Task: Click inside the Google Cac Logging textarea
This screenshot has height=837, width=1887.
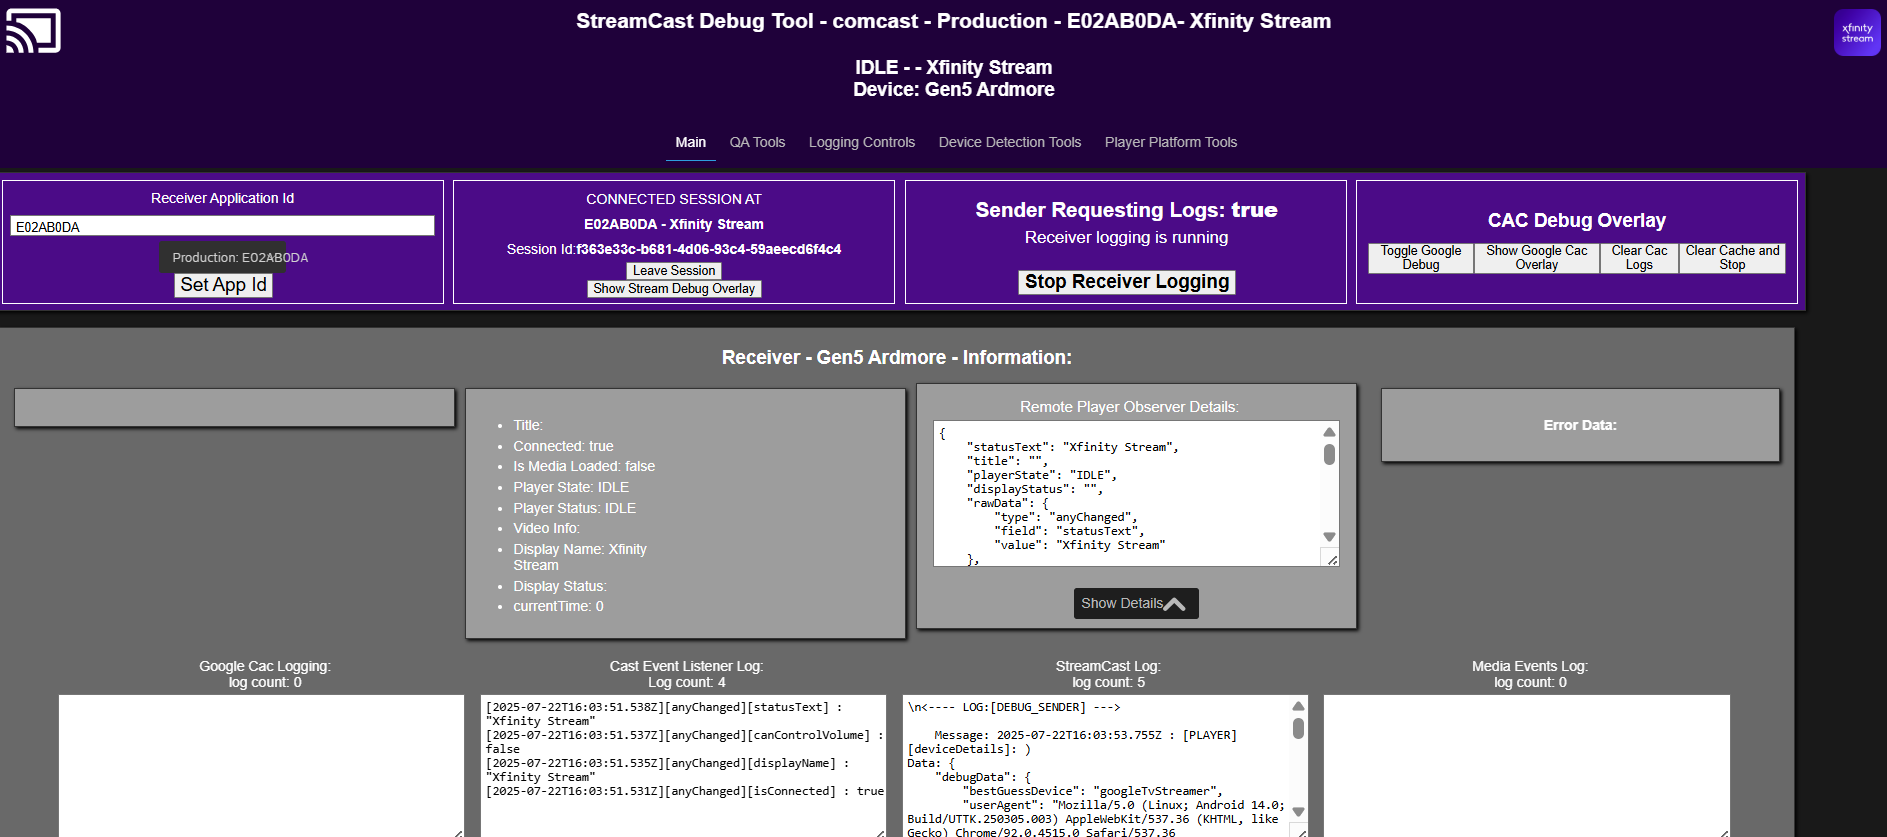Action: pos(261,766)
